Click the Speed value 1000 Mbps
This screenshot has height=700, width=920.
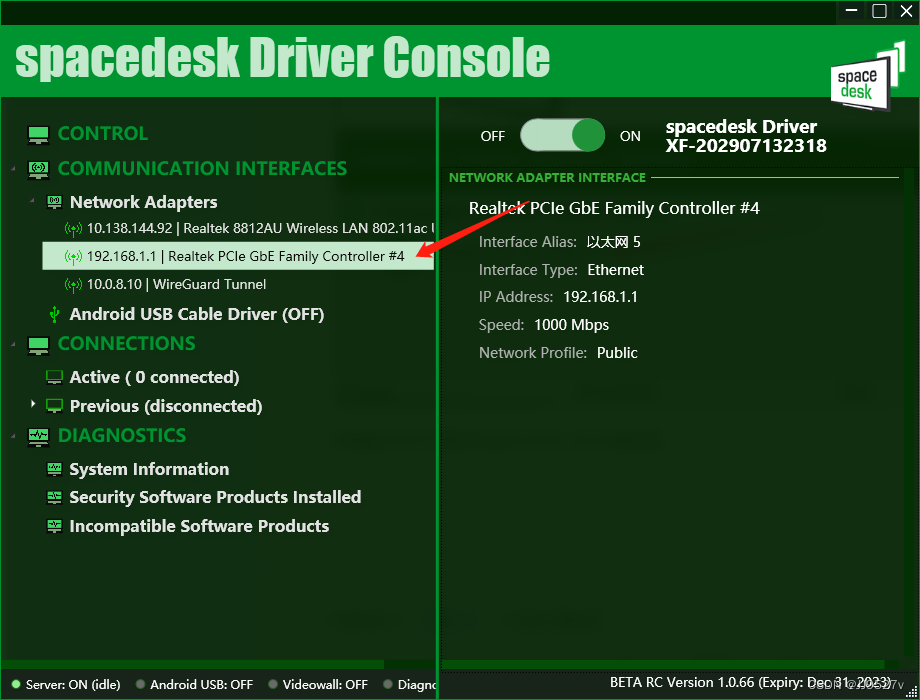(571, 325)
